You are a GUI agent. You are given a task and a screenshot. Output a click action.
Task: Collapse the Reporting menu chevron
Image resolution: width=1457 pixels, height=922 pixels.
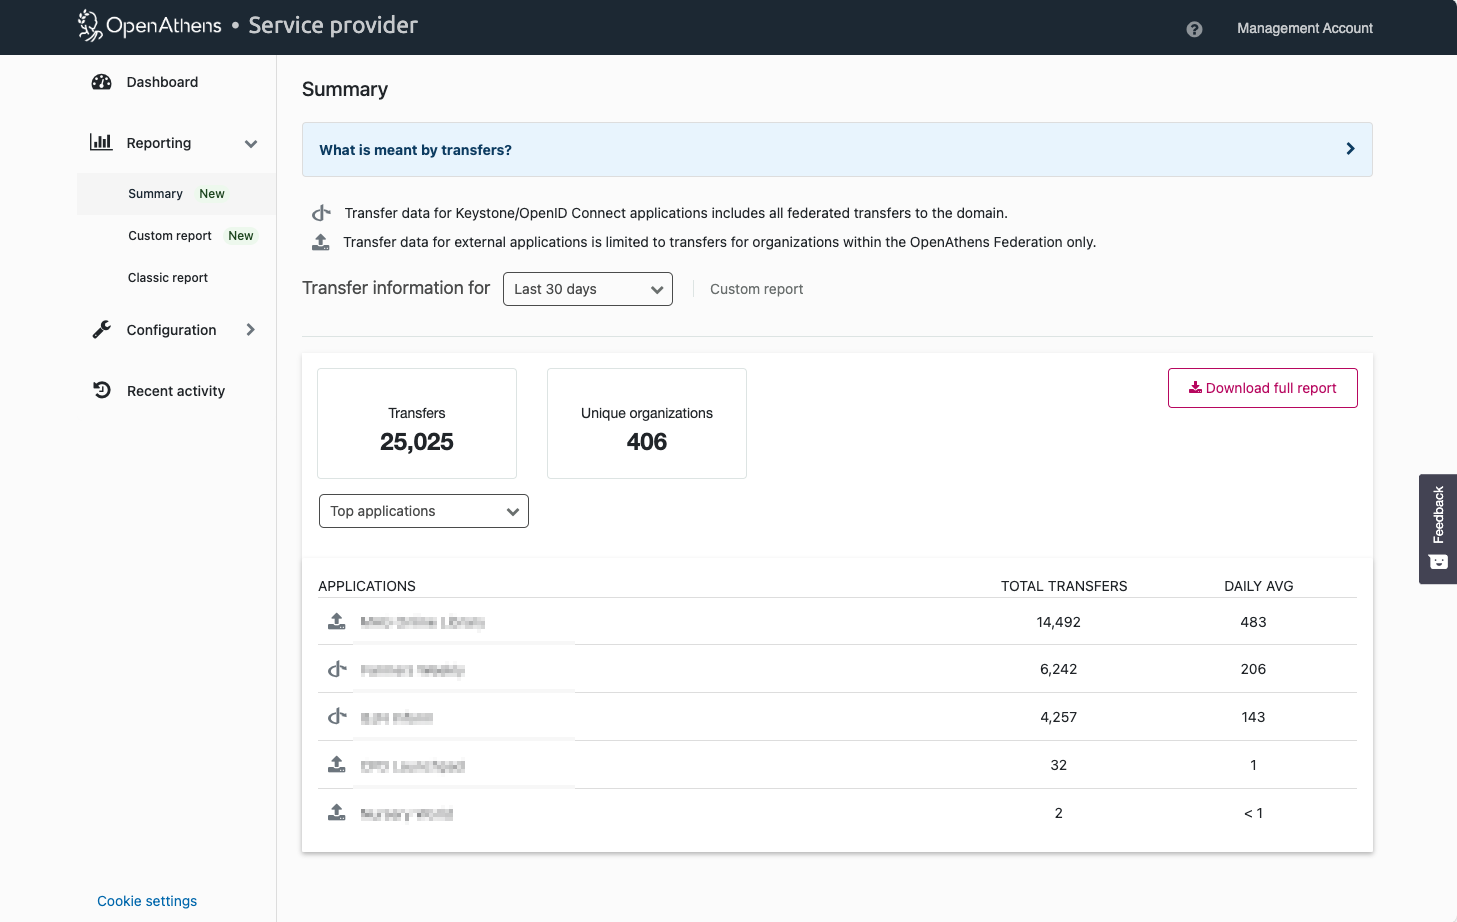click(x=251, y=143)
